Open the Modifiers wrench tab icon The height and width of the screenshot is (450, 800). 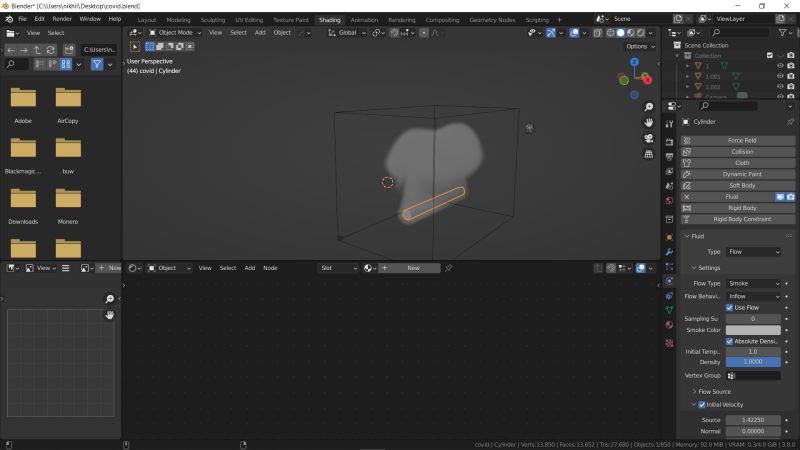tap(669, 252)
